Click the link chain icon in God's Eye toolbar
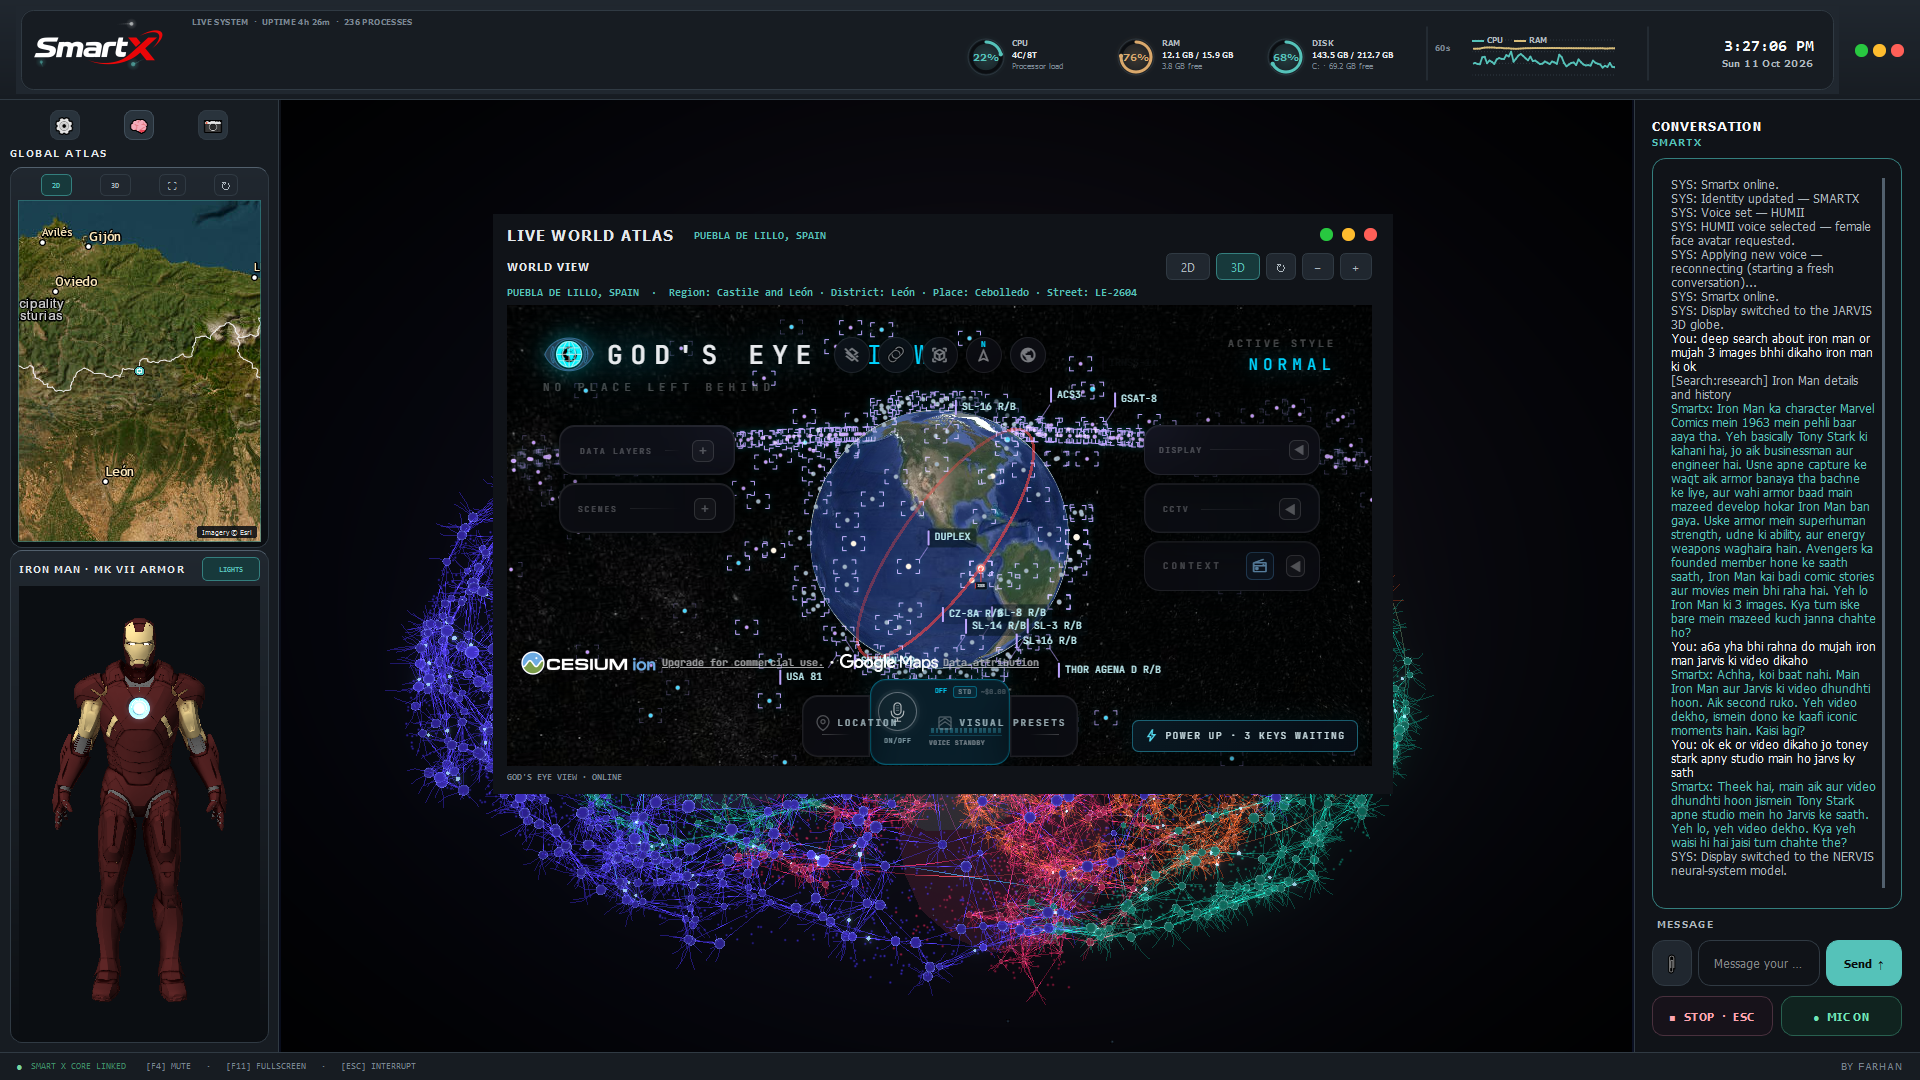 [x=896, y=355]
